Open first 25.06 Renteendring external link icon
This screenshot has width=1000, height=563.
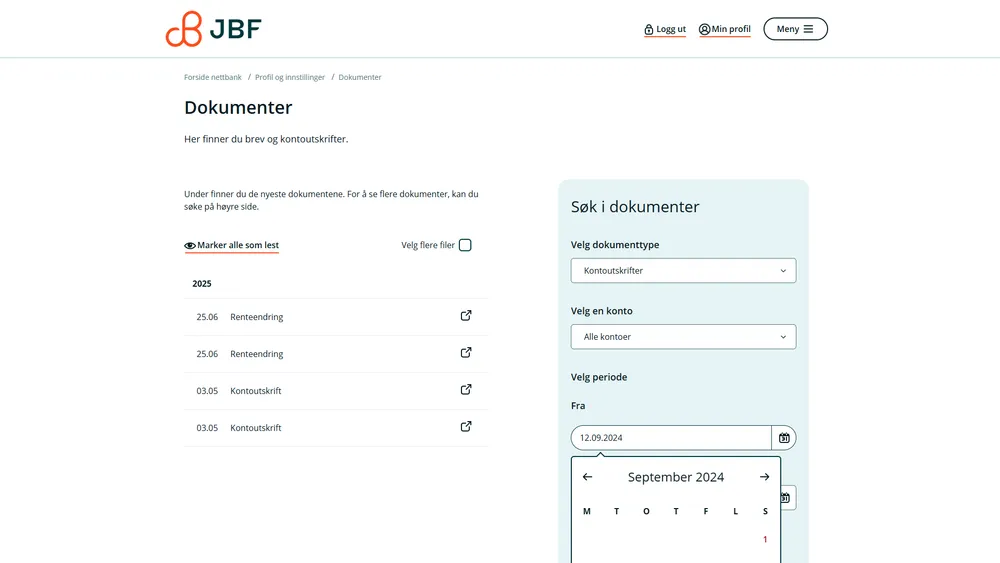(465, 316)
